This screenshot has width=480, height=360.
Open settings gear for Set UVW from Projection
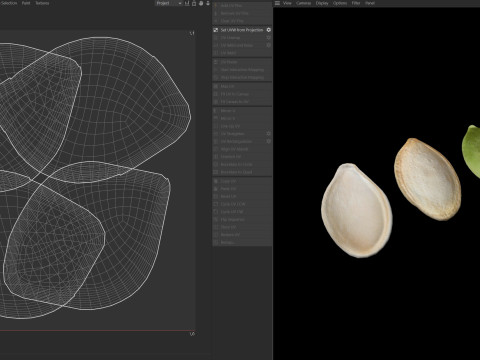coord(269,30)
